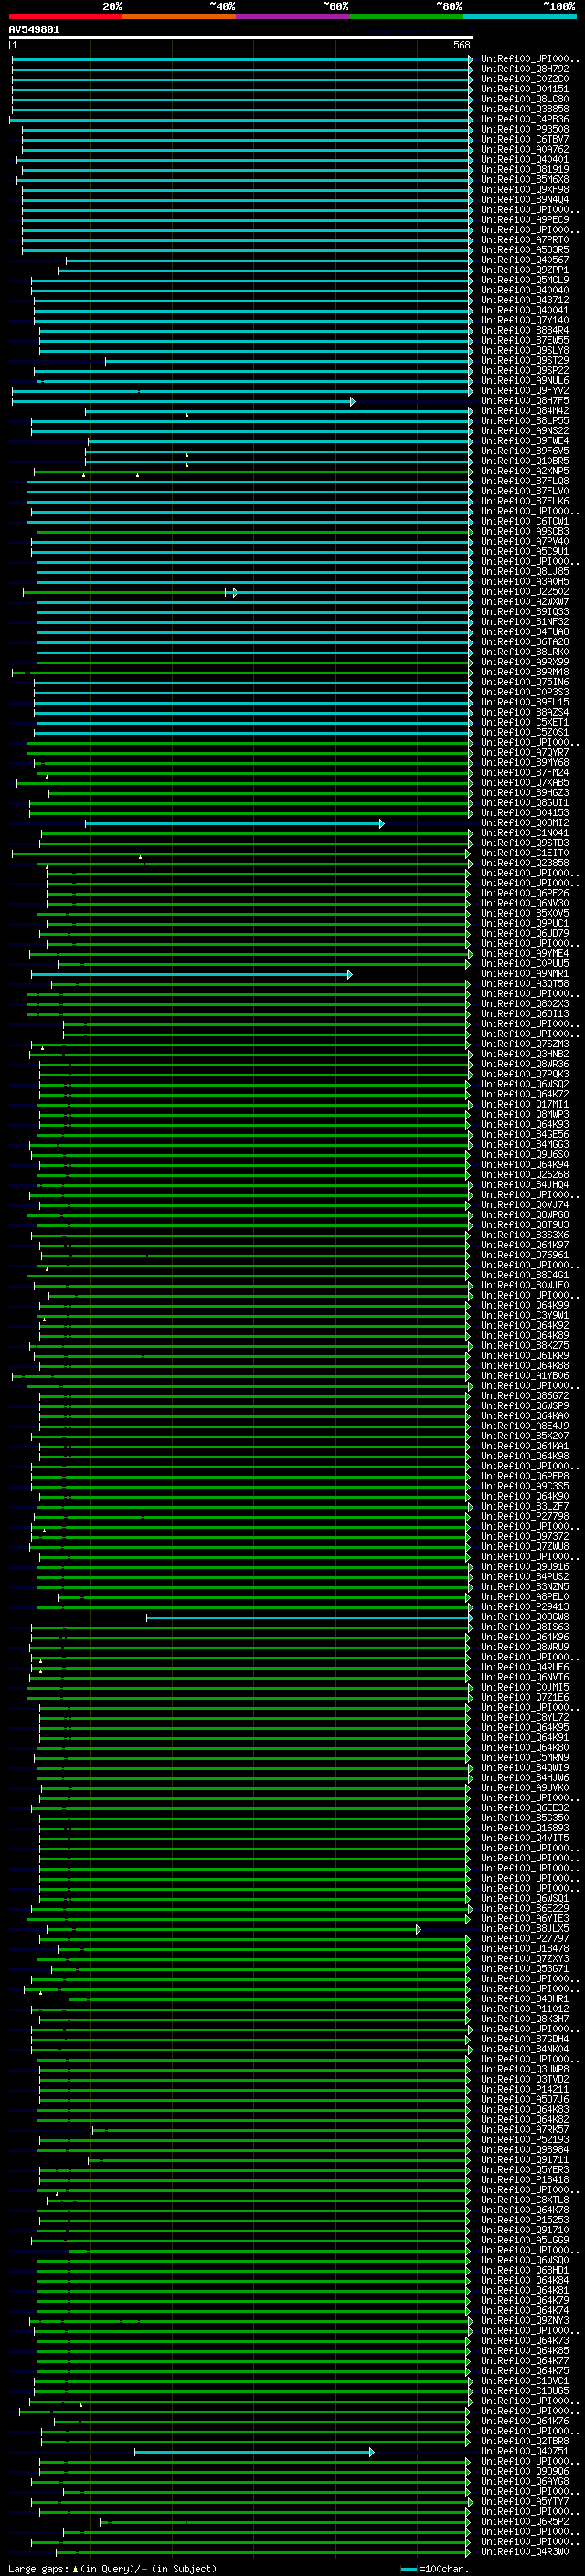Click the alignment bar for UniRef100_Q8H7F5
Screen dimensions: 585x2576
(x=183, y=401)
